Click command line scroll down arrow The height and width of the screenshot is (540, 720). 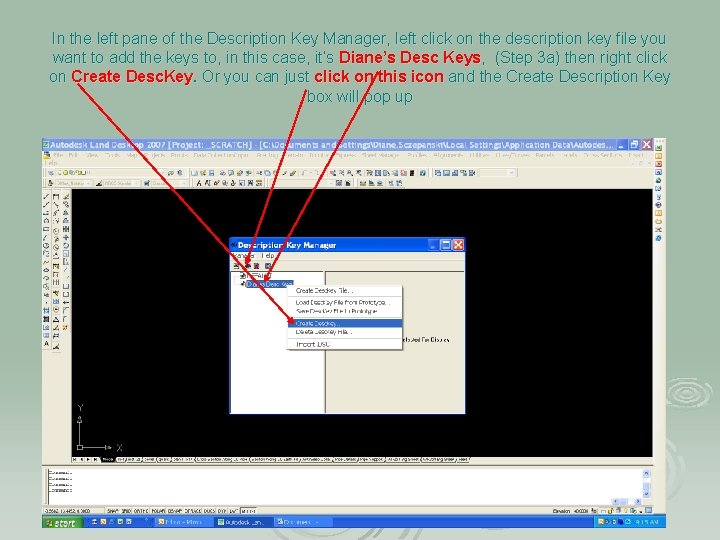click(646, 494)
